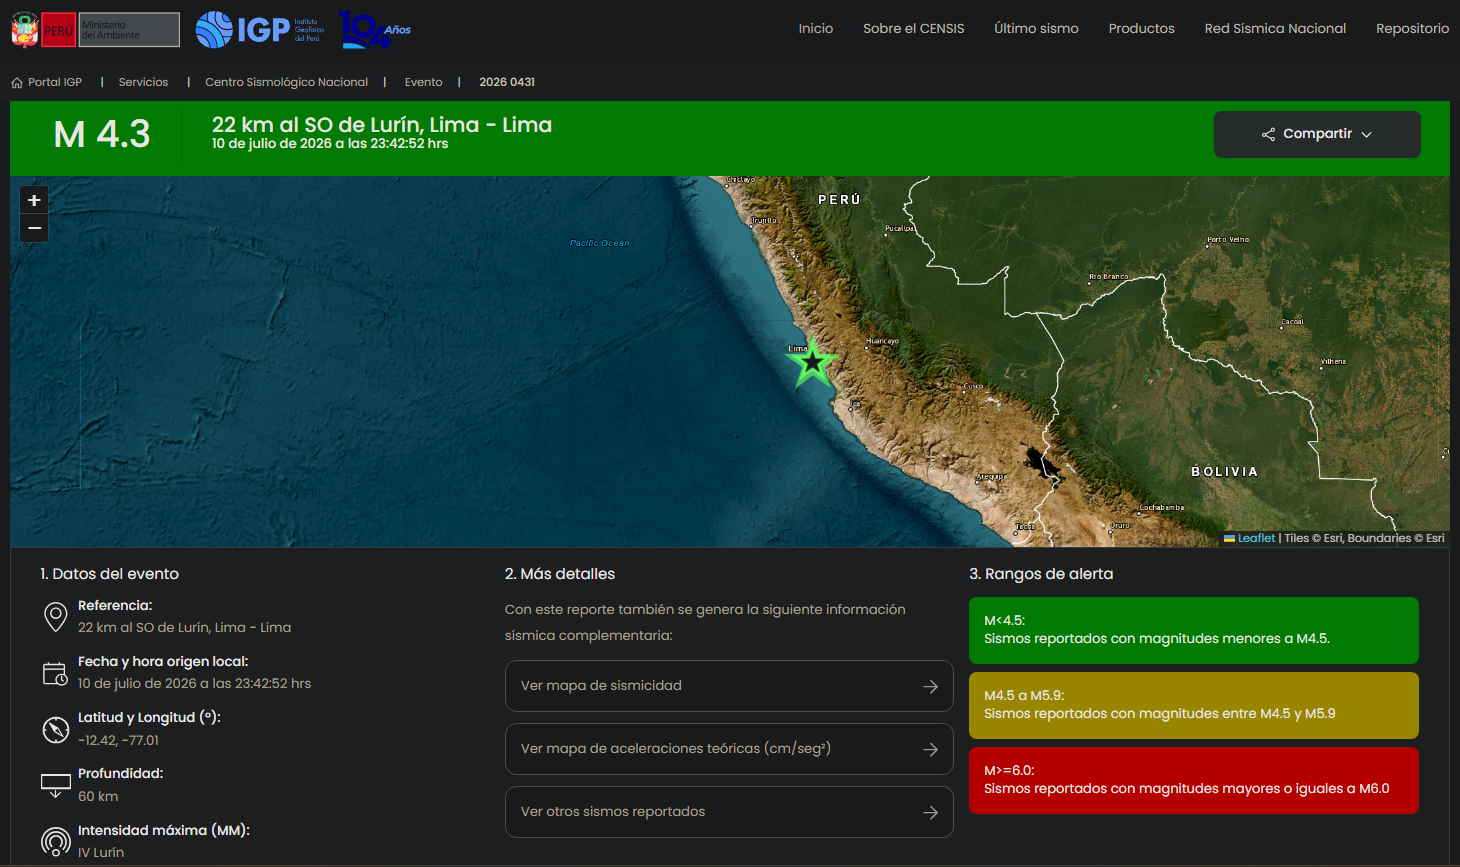Click the green M<4.5 alert range box
The height and width of the screenshot is (867, 1460).
point(1194,630)
